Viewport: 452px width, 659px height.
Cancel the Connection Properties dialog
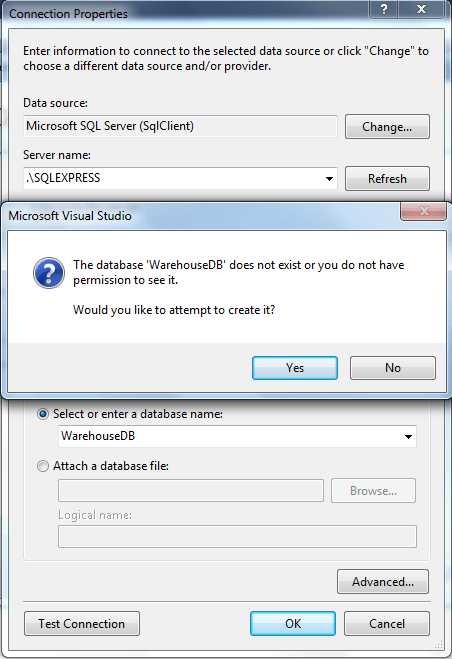pos(387,624)
